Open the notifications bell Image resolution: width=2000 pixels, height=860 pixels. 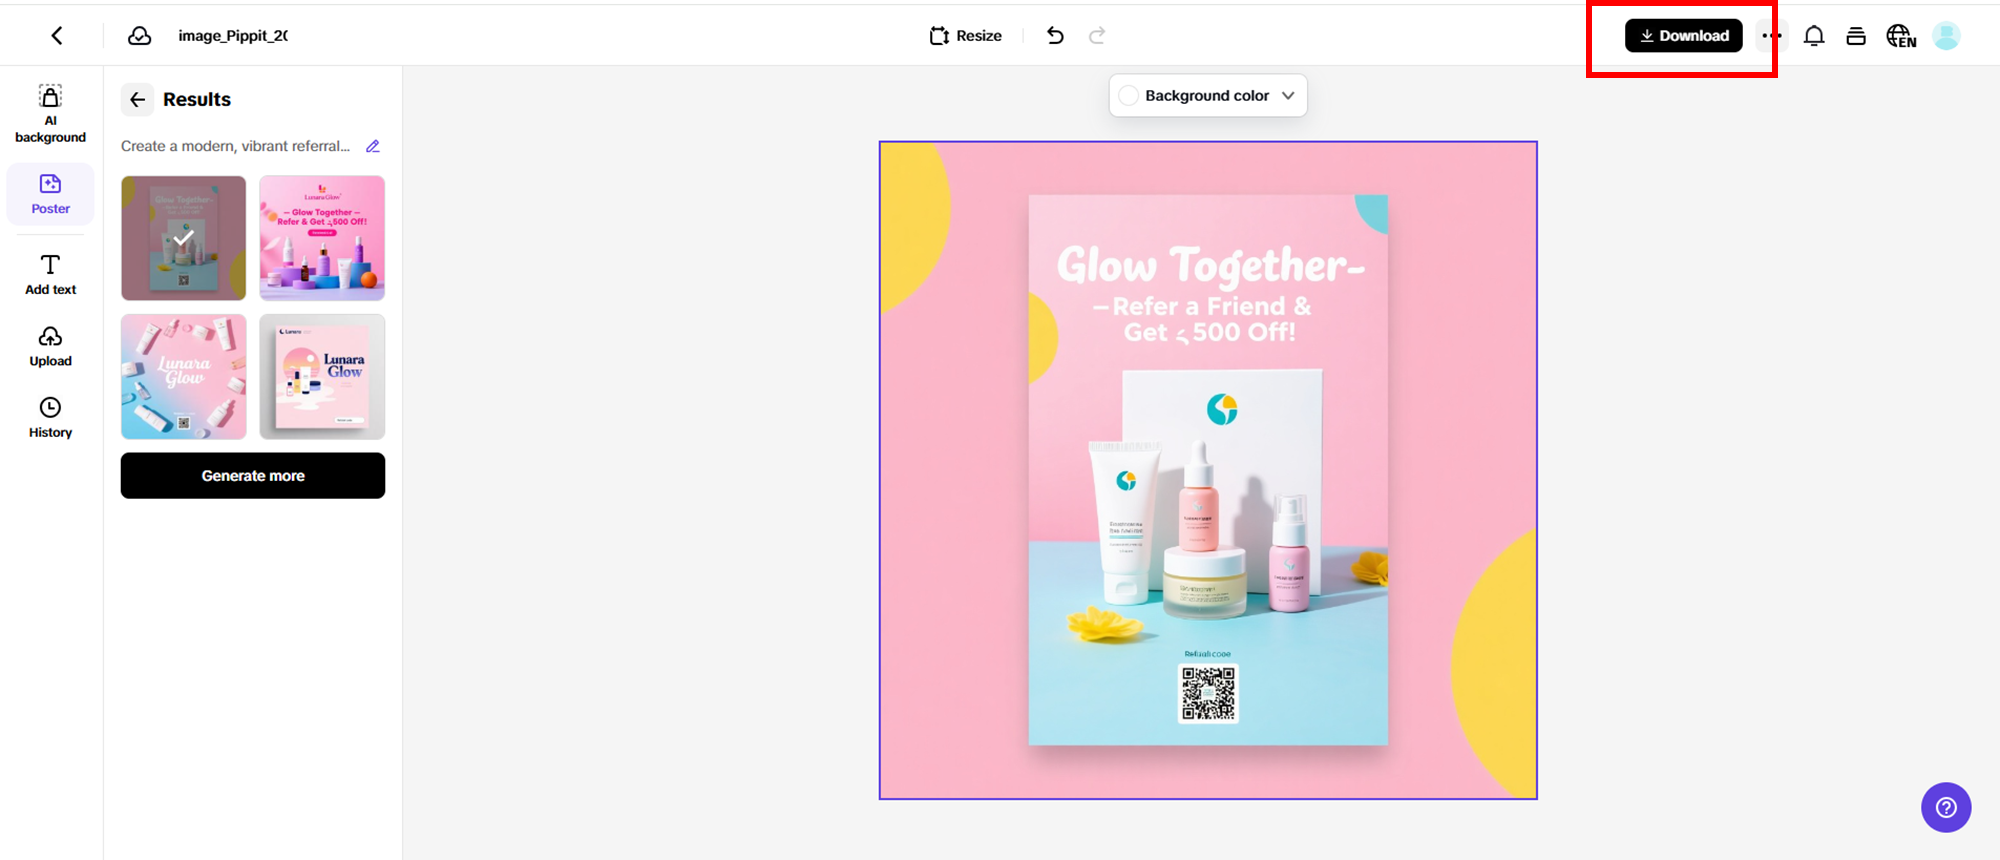pos(1814,36)
